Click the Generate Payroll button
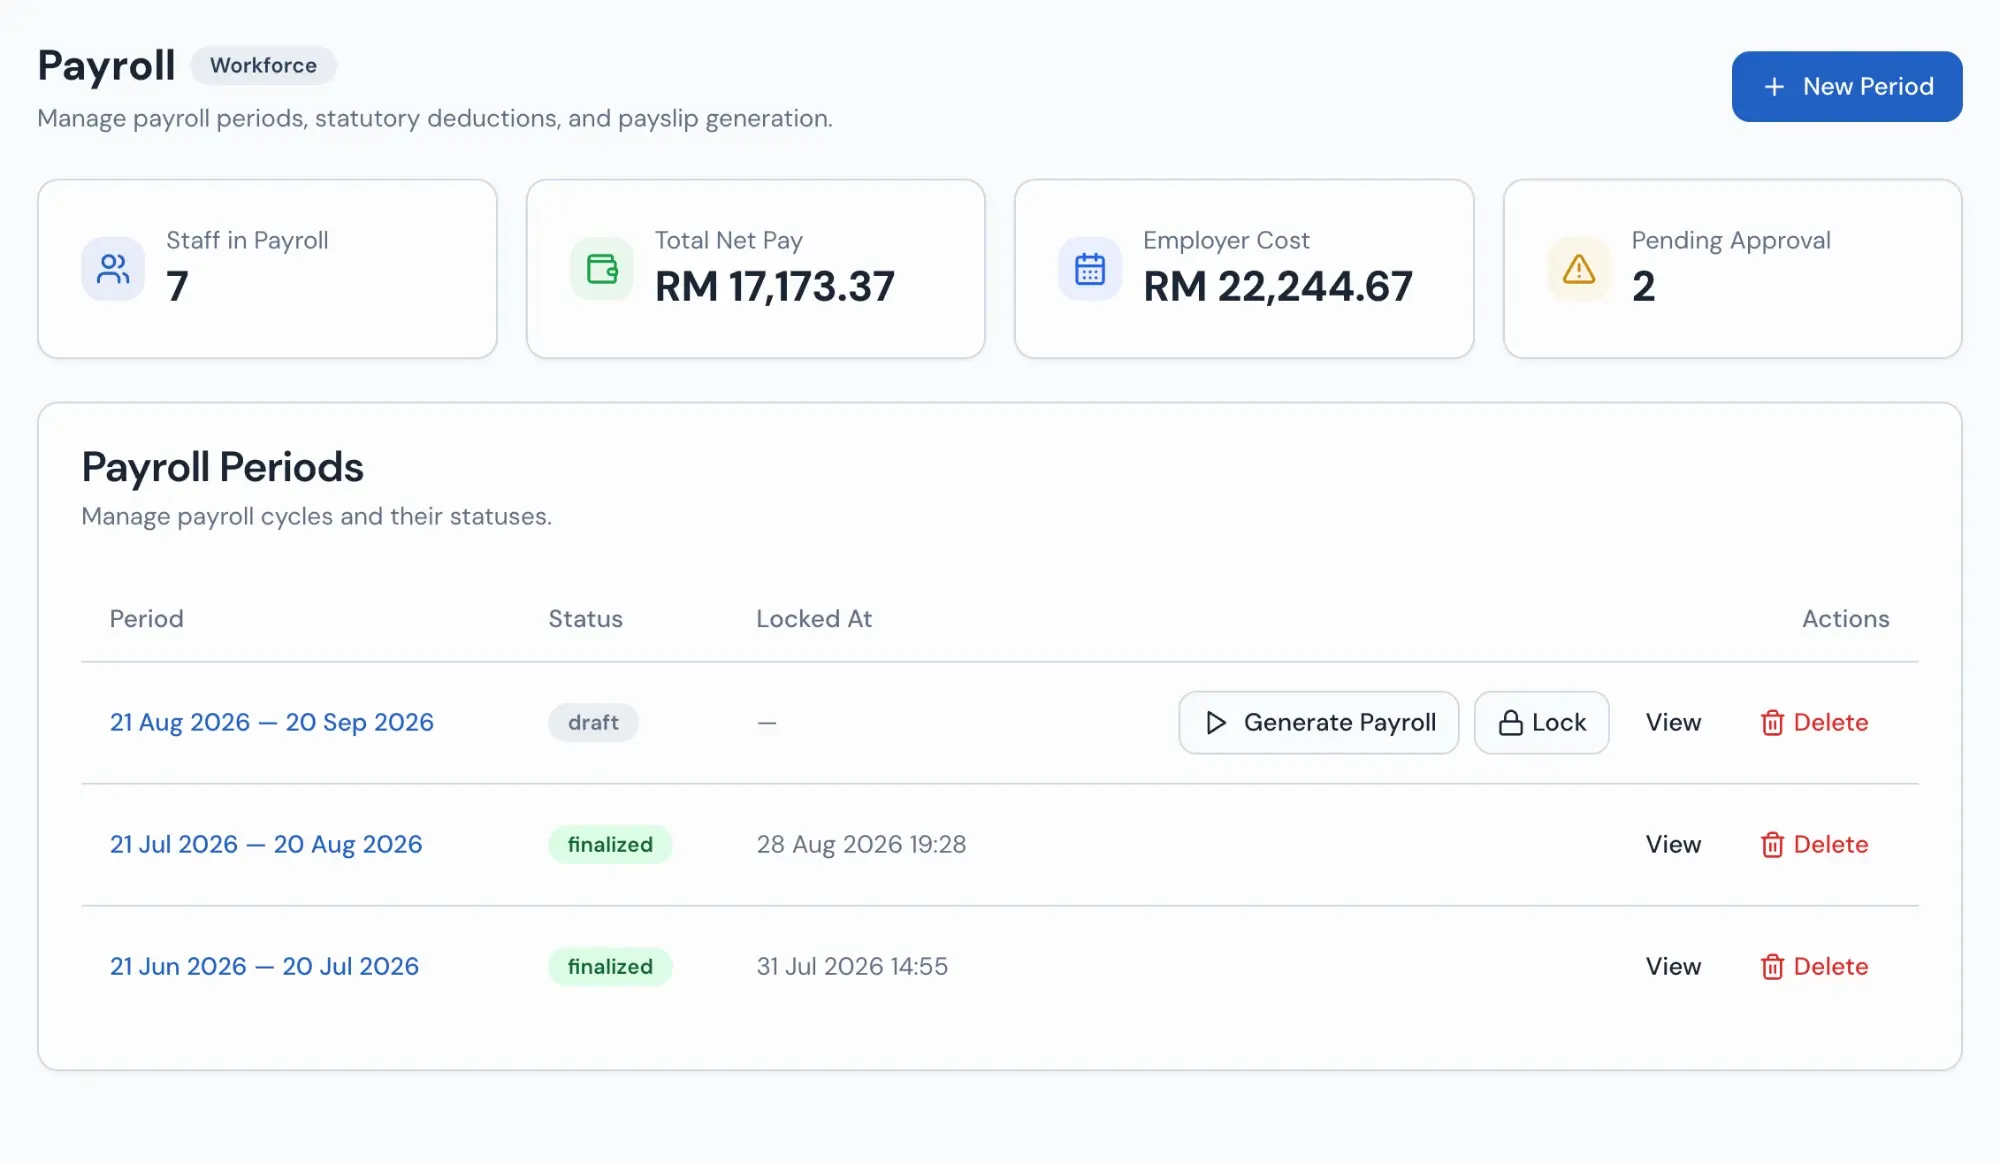2000x1164 pixels. 1318,723
